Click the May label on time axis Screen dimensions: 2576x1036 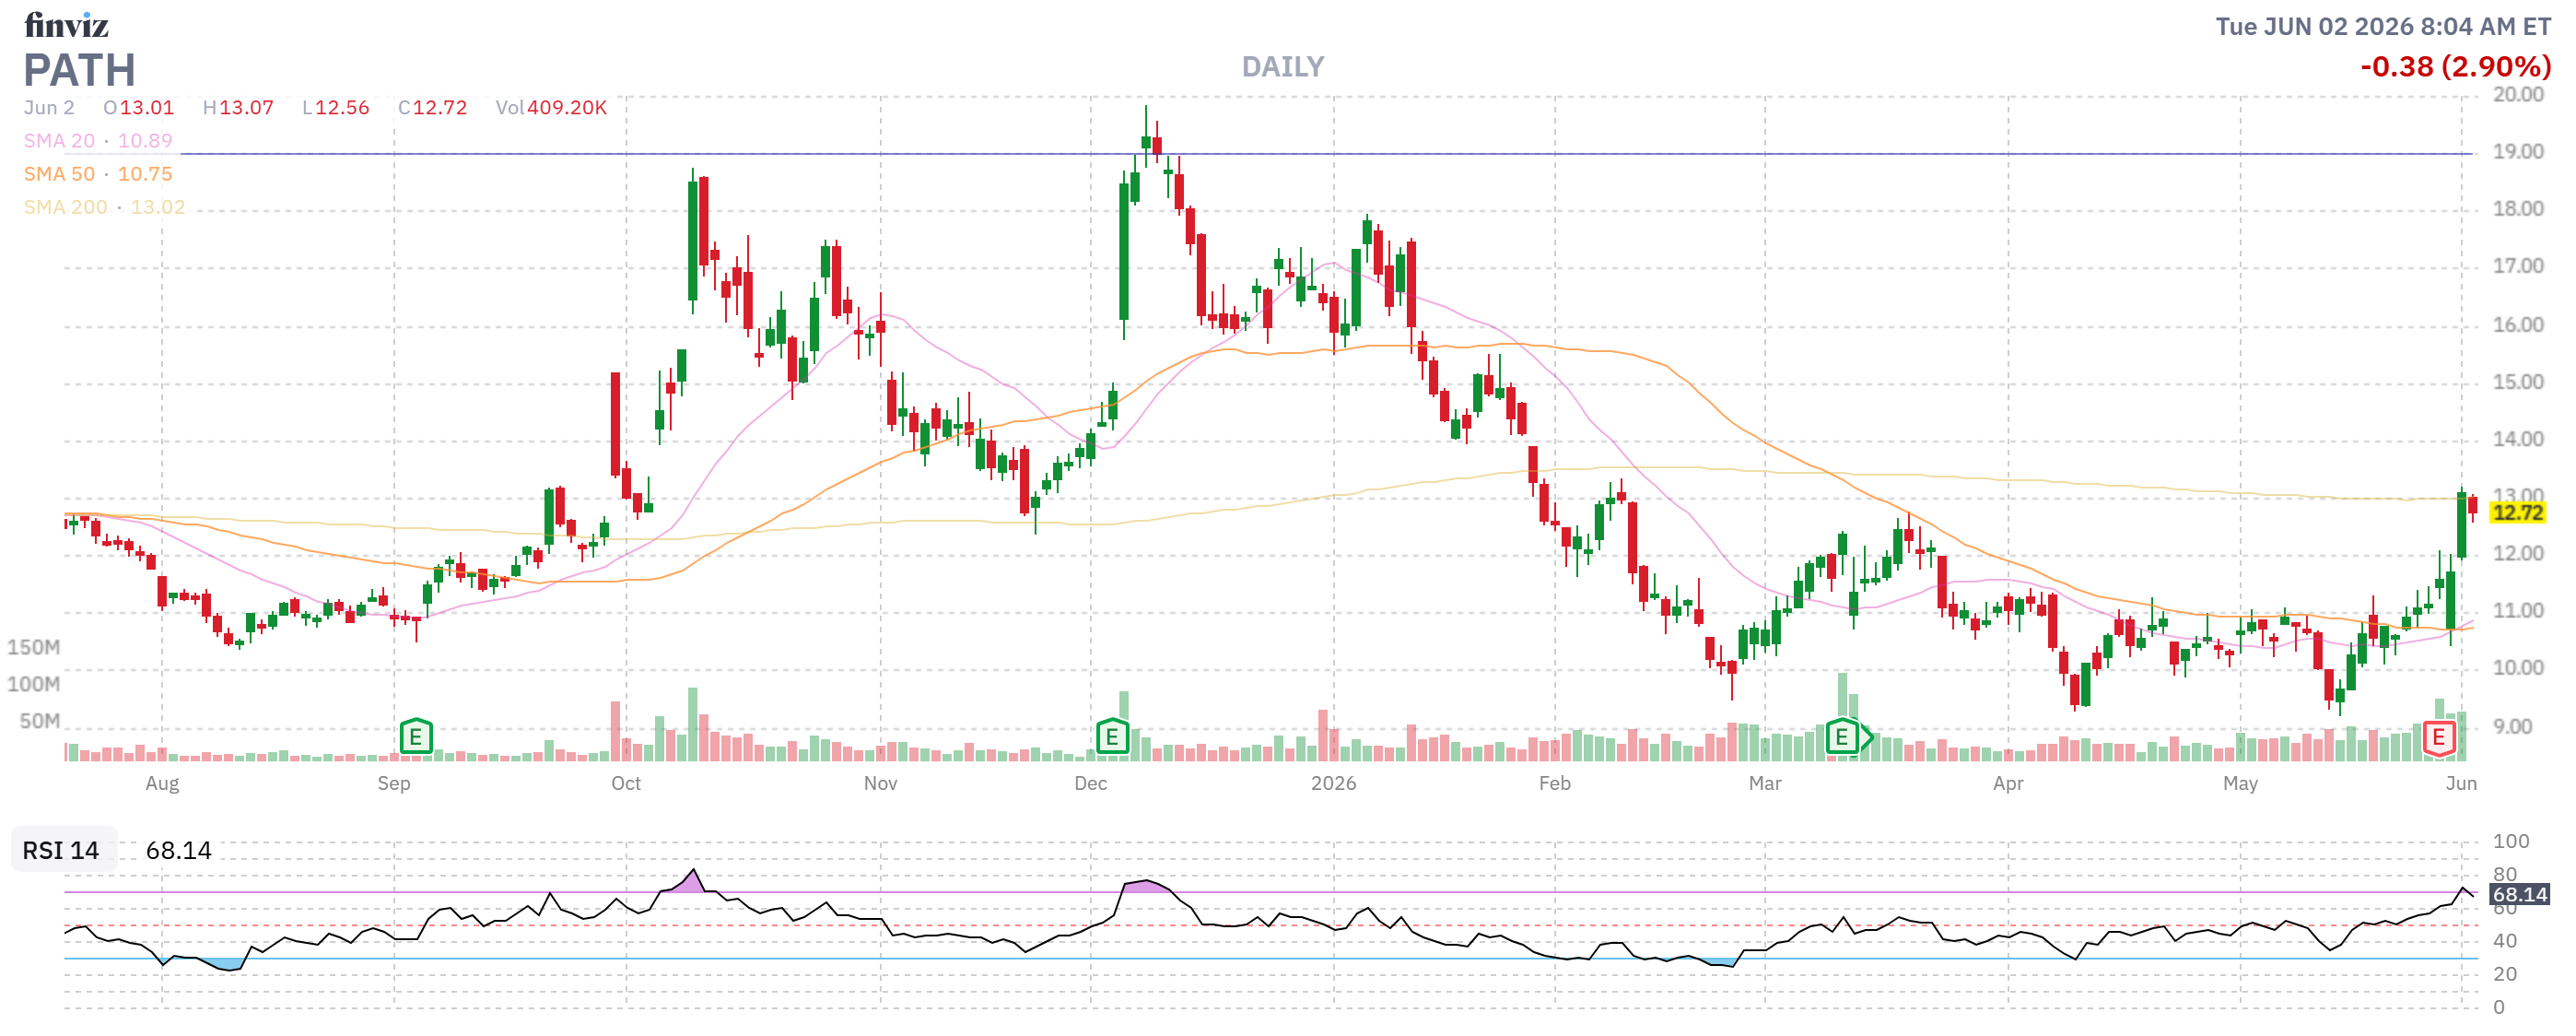pyautogui.click(x=2240, y=784)
